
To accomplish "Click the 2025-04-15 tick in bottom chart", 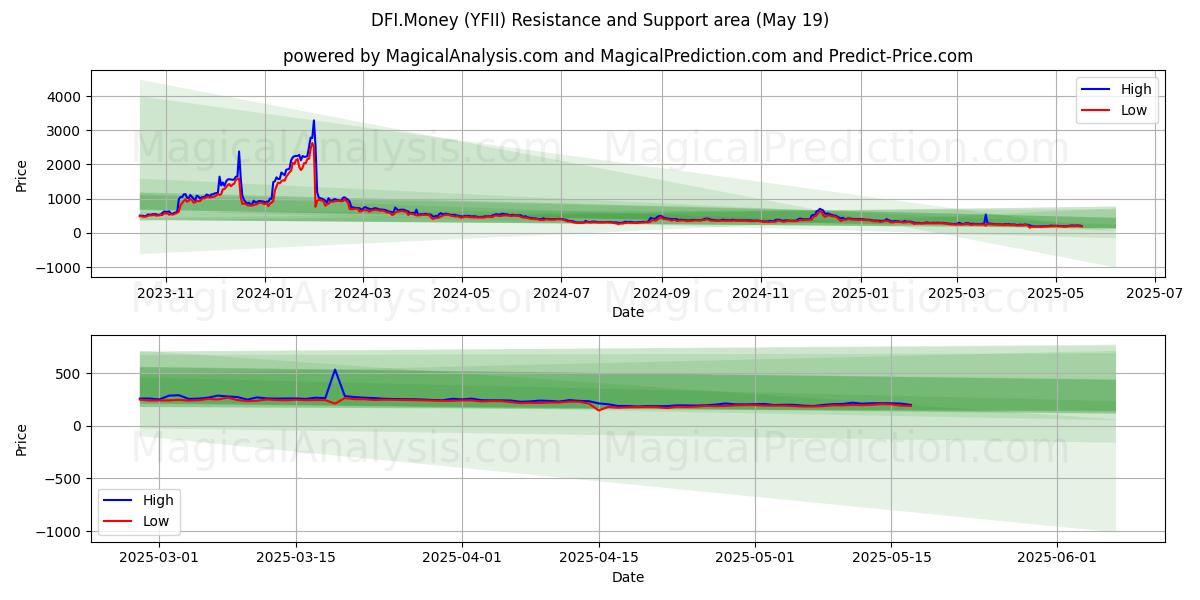I will 598,558.
